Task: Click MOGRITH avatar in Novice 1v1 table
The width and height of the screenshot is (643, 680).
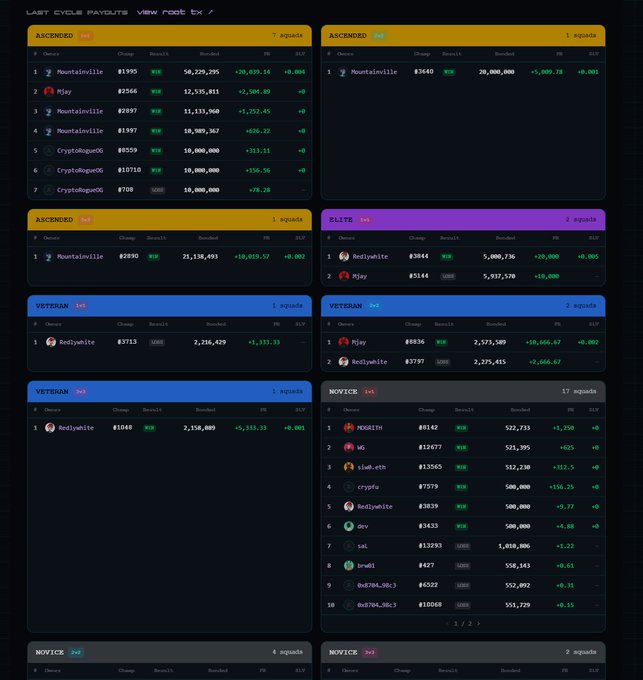Action: pos(349,428)
